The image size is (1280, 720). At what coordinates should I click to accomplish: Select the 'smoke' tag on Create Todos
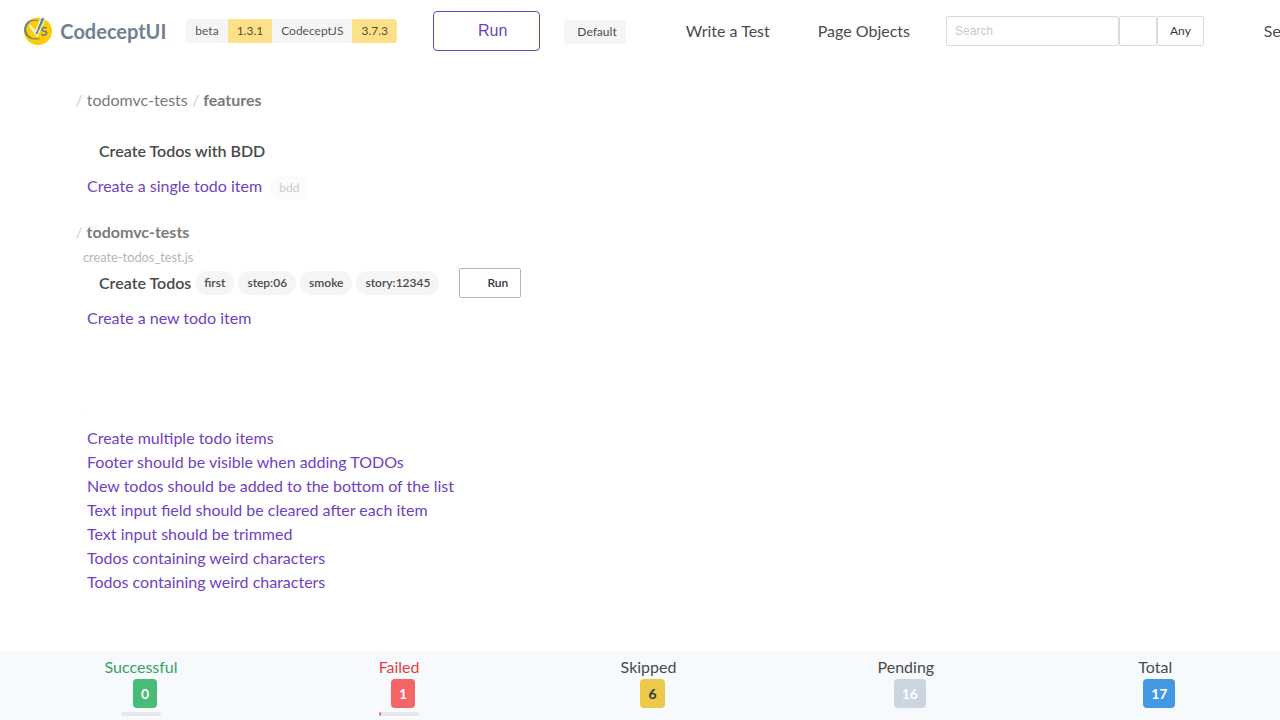click(x=325, y=283)
